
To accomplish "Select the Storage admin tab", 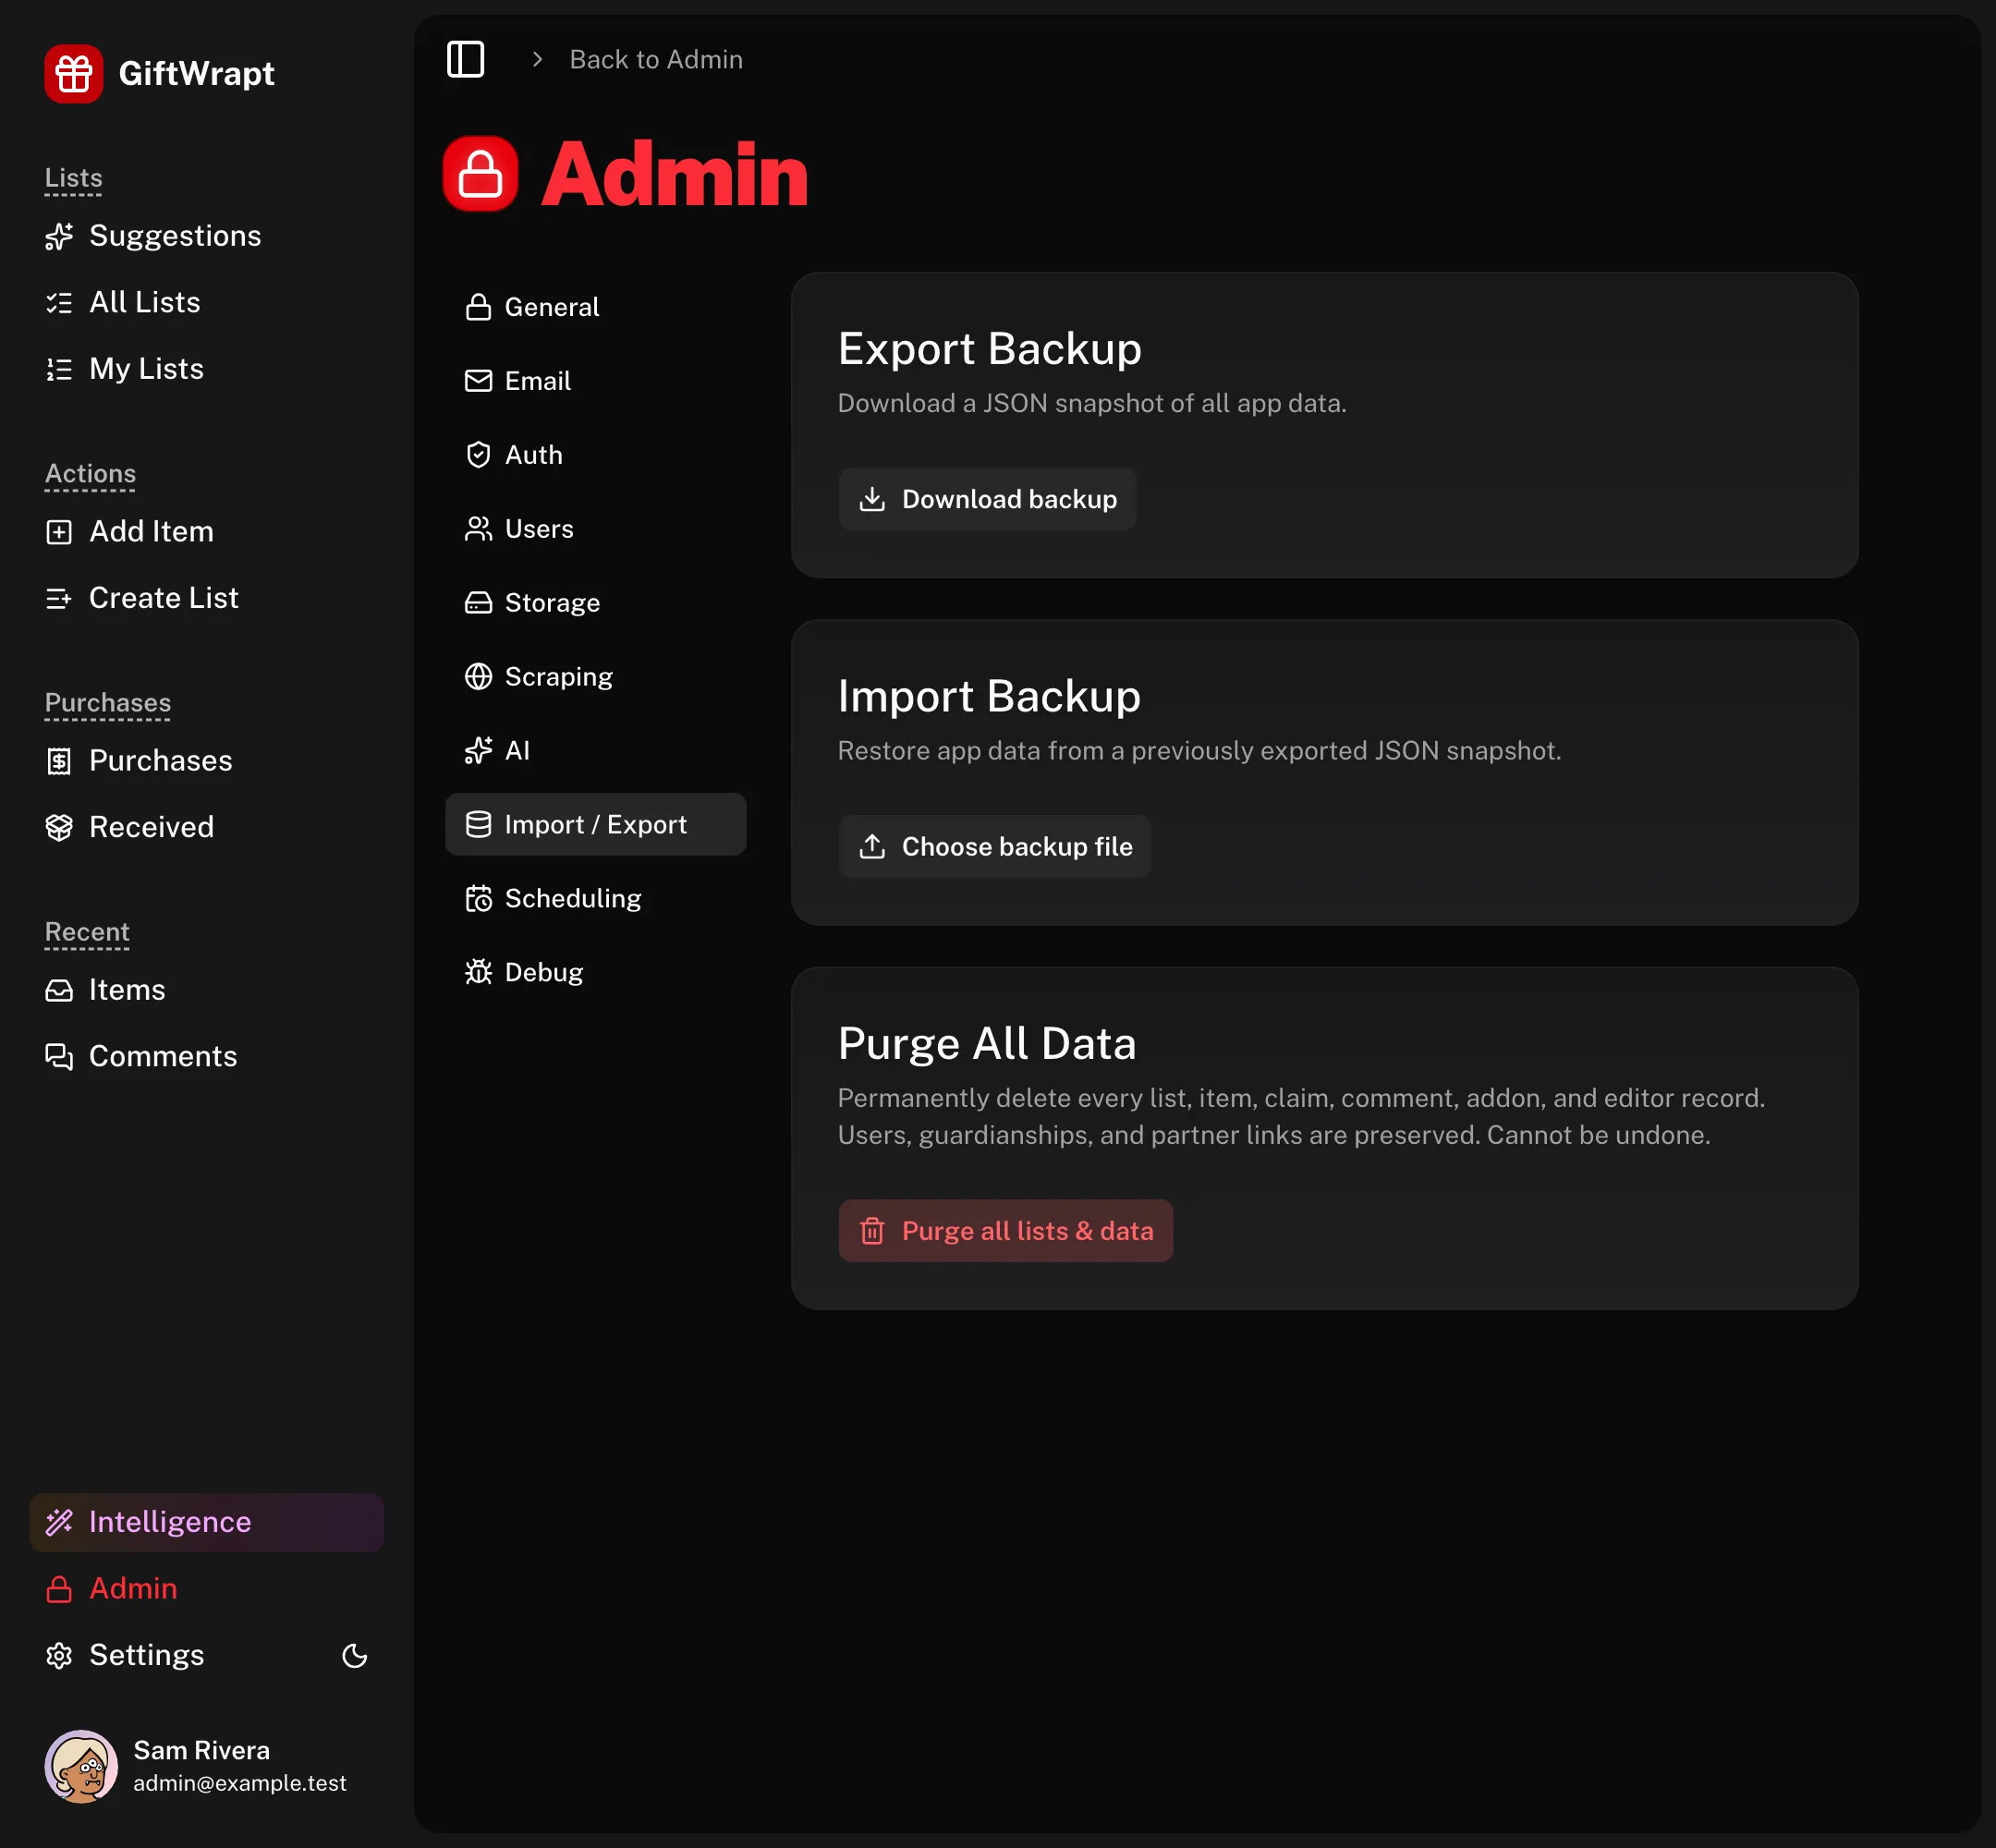I will coord(595,603).
